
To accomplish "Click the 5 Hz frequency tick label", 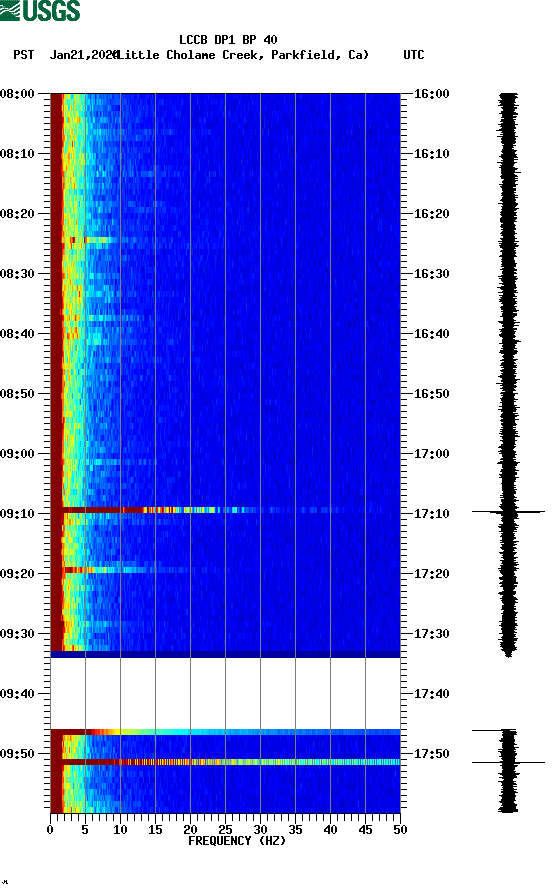I will point(85,830).
